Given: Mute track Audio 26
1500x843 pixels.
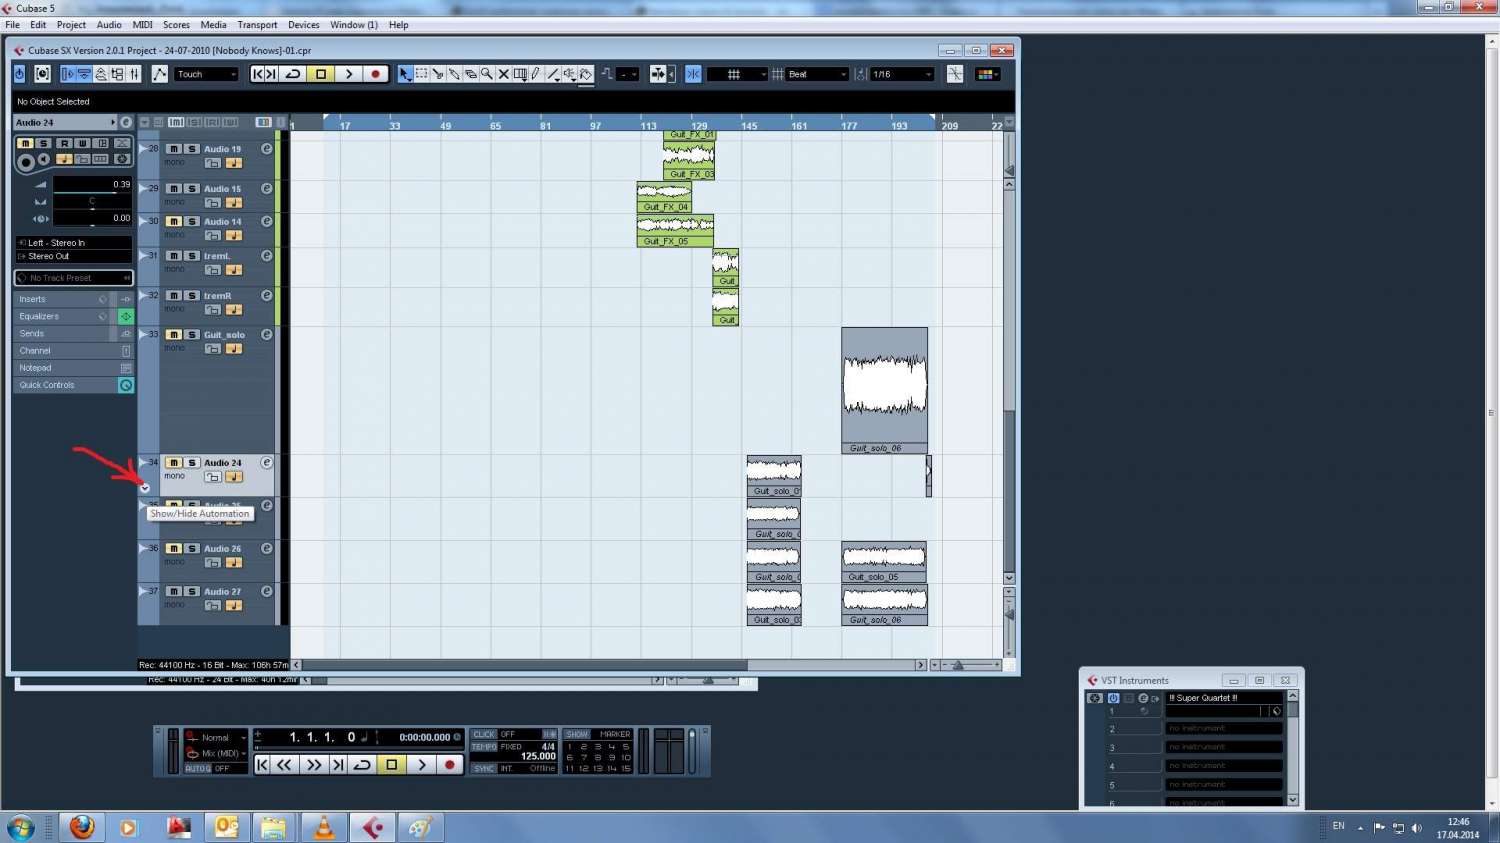Looking at the screenshot, I should point(174,549).
